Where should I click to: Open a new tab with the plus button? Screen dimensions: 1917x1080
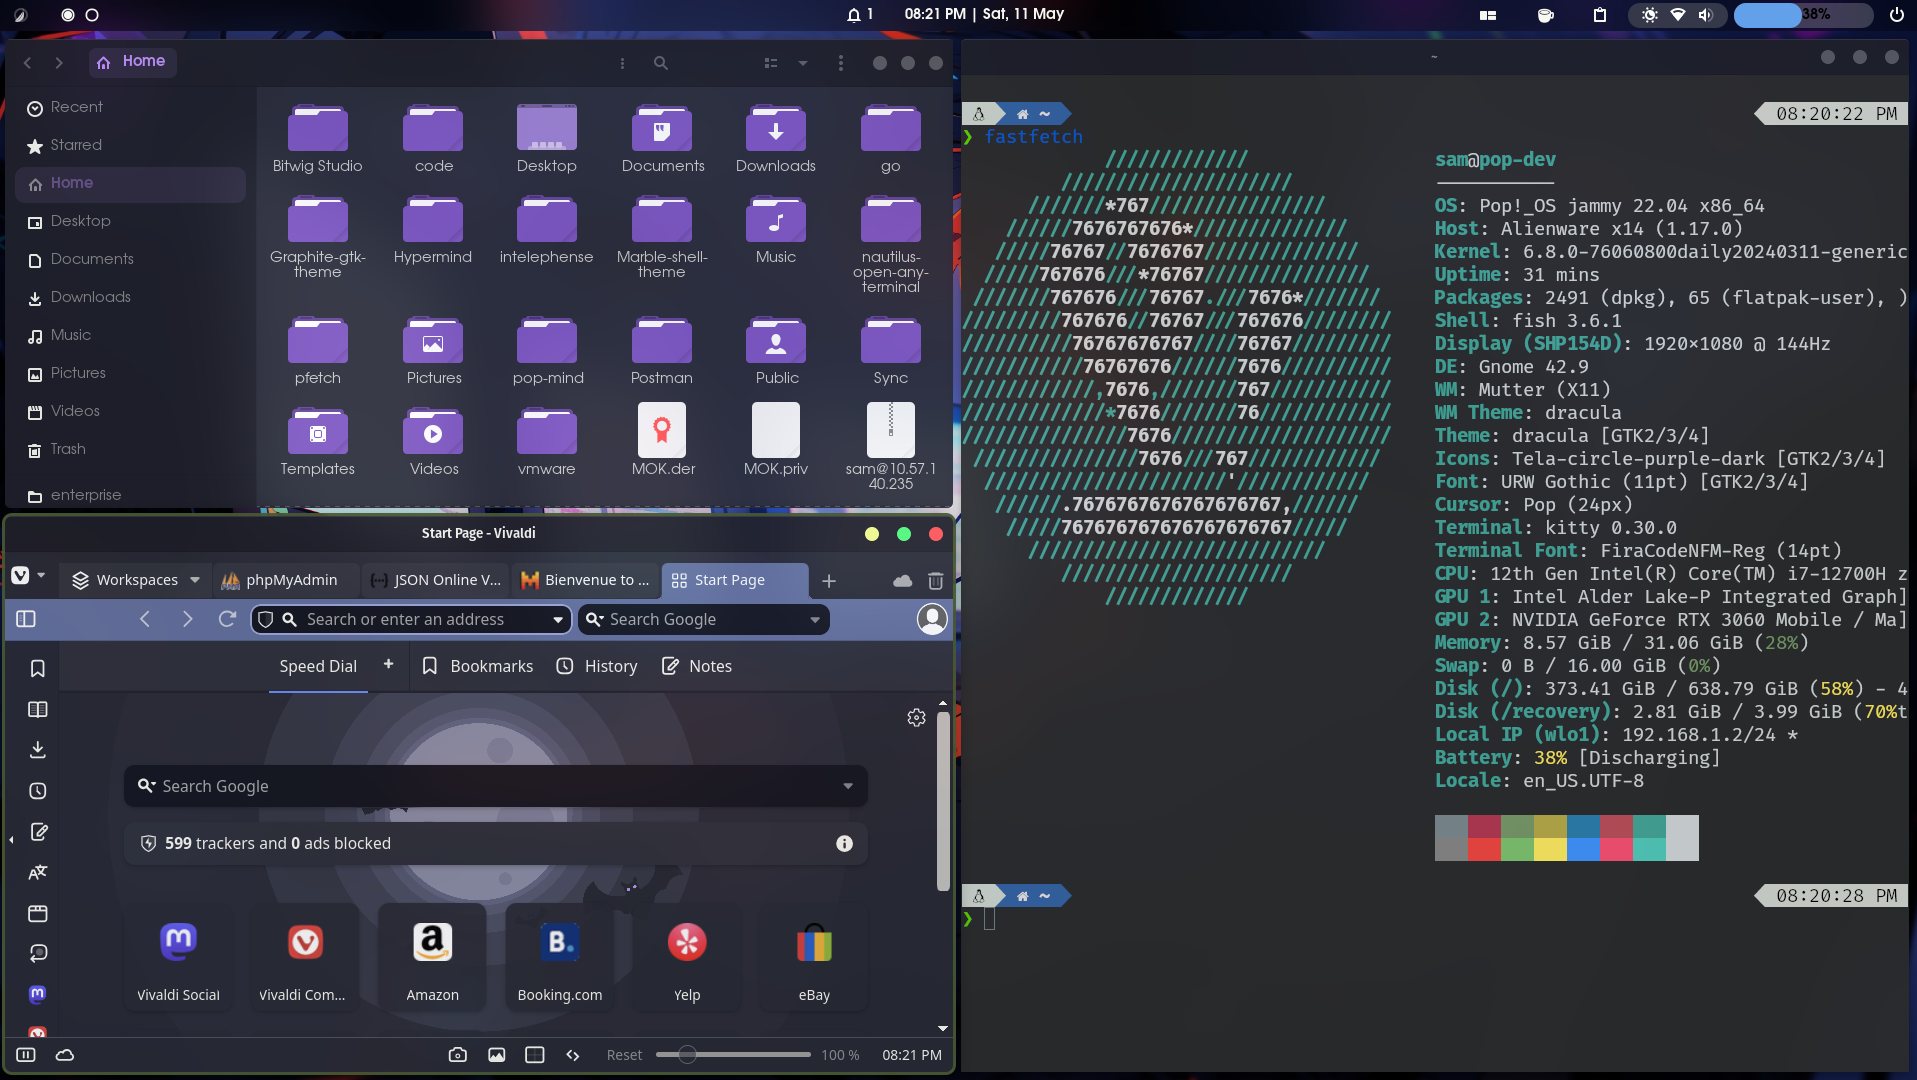(829, 581)
